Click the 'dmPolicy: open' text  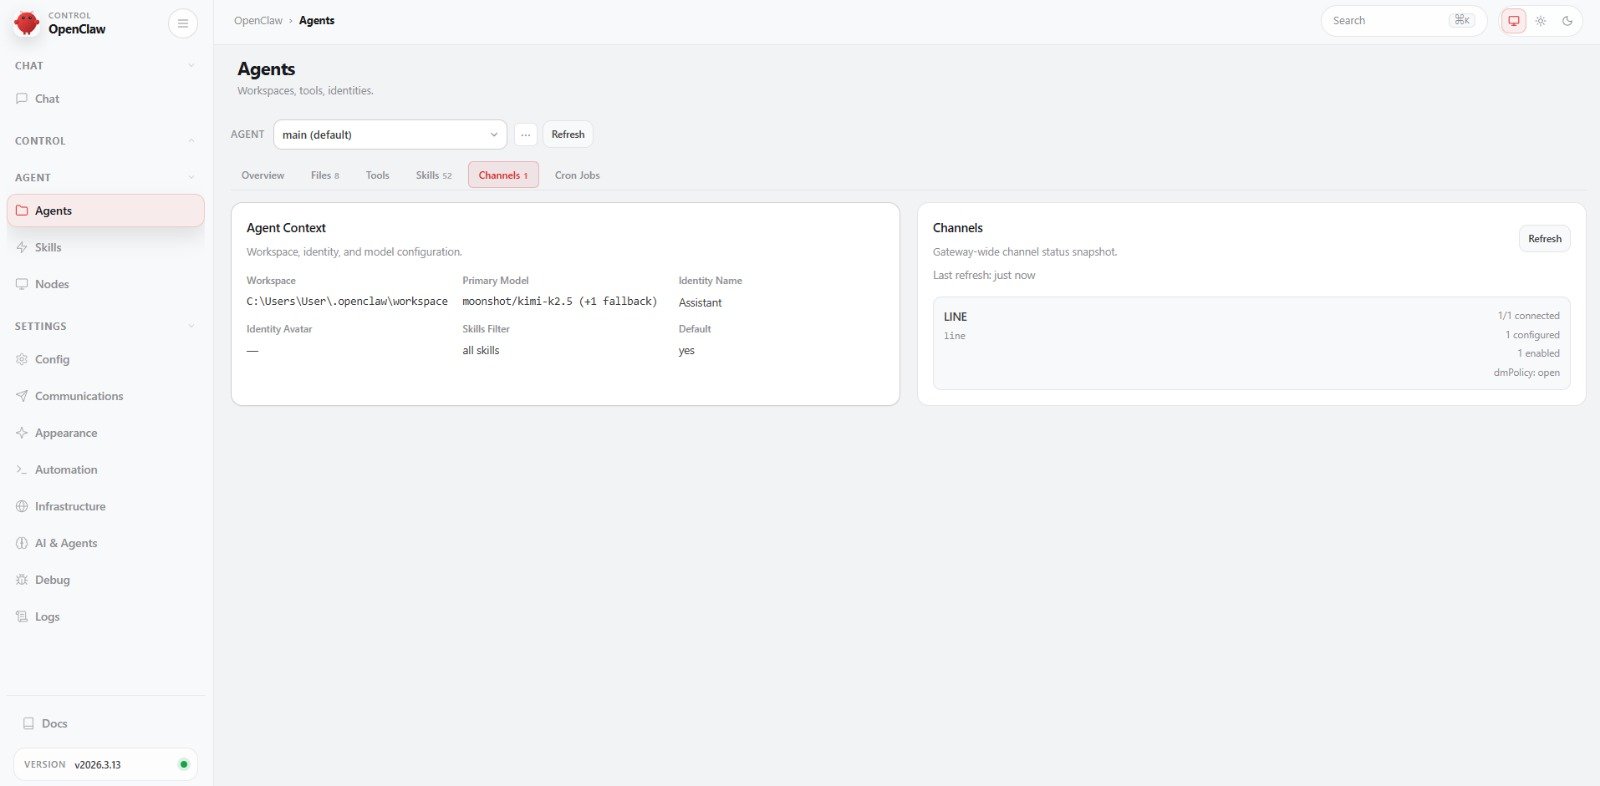tap(1527, 373)
